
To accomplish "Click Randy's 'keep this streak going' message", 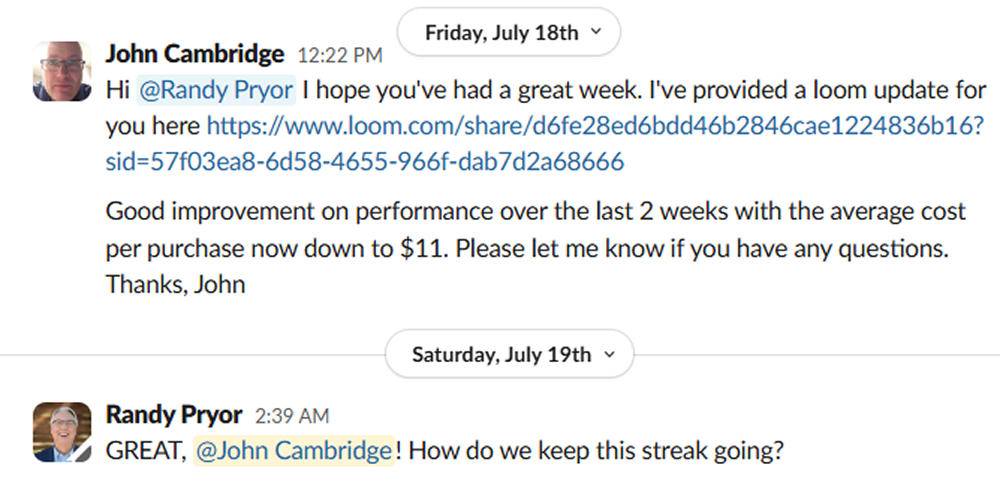I will click(445, 451).
